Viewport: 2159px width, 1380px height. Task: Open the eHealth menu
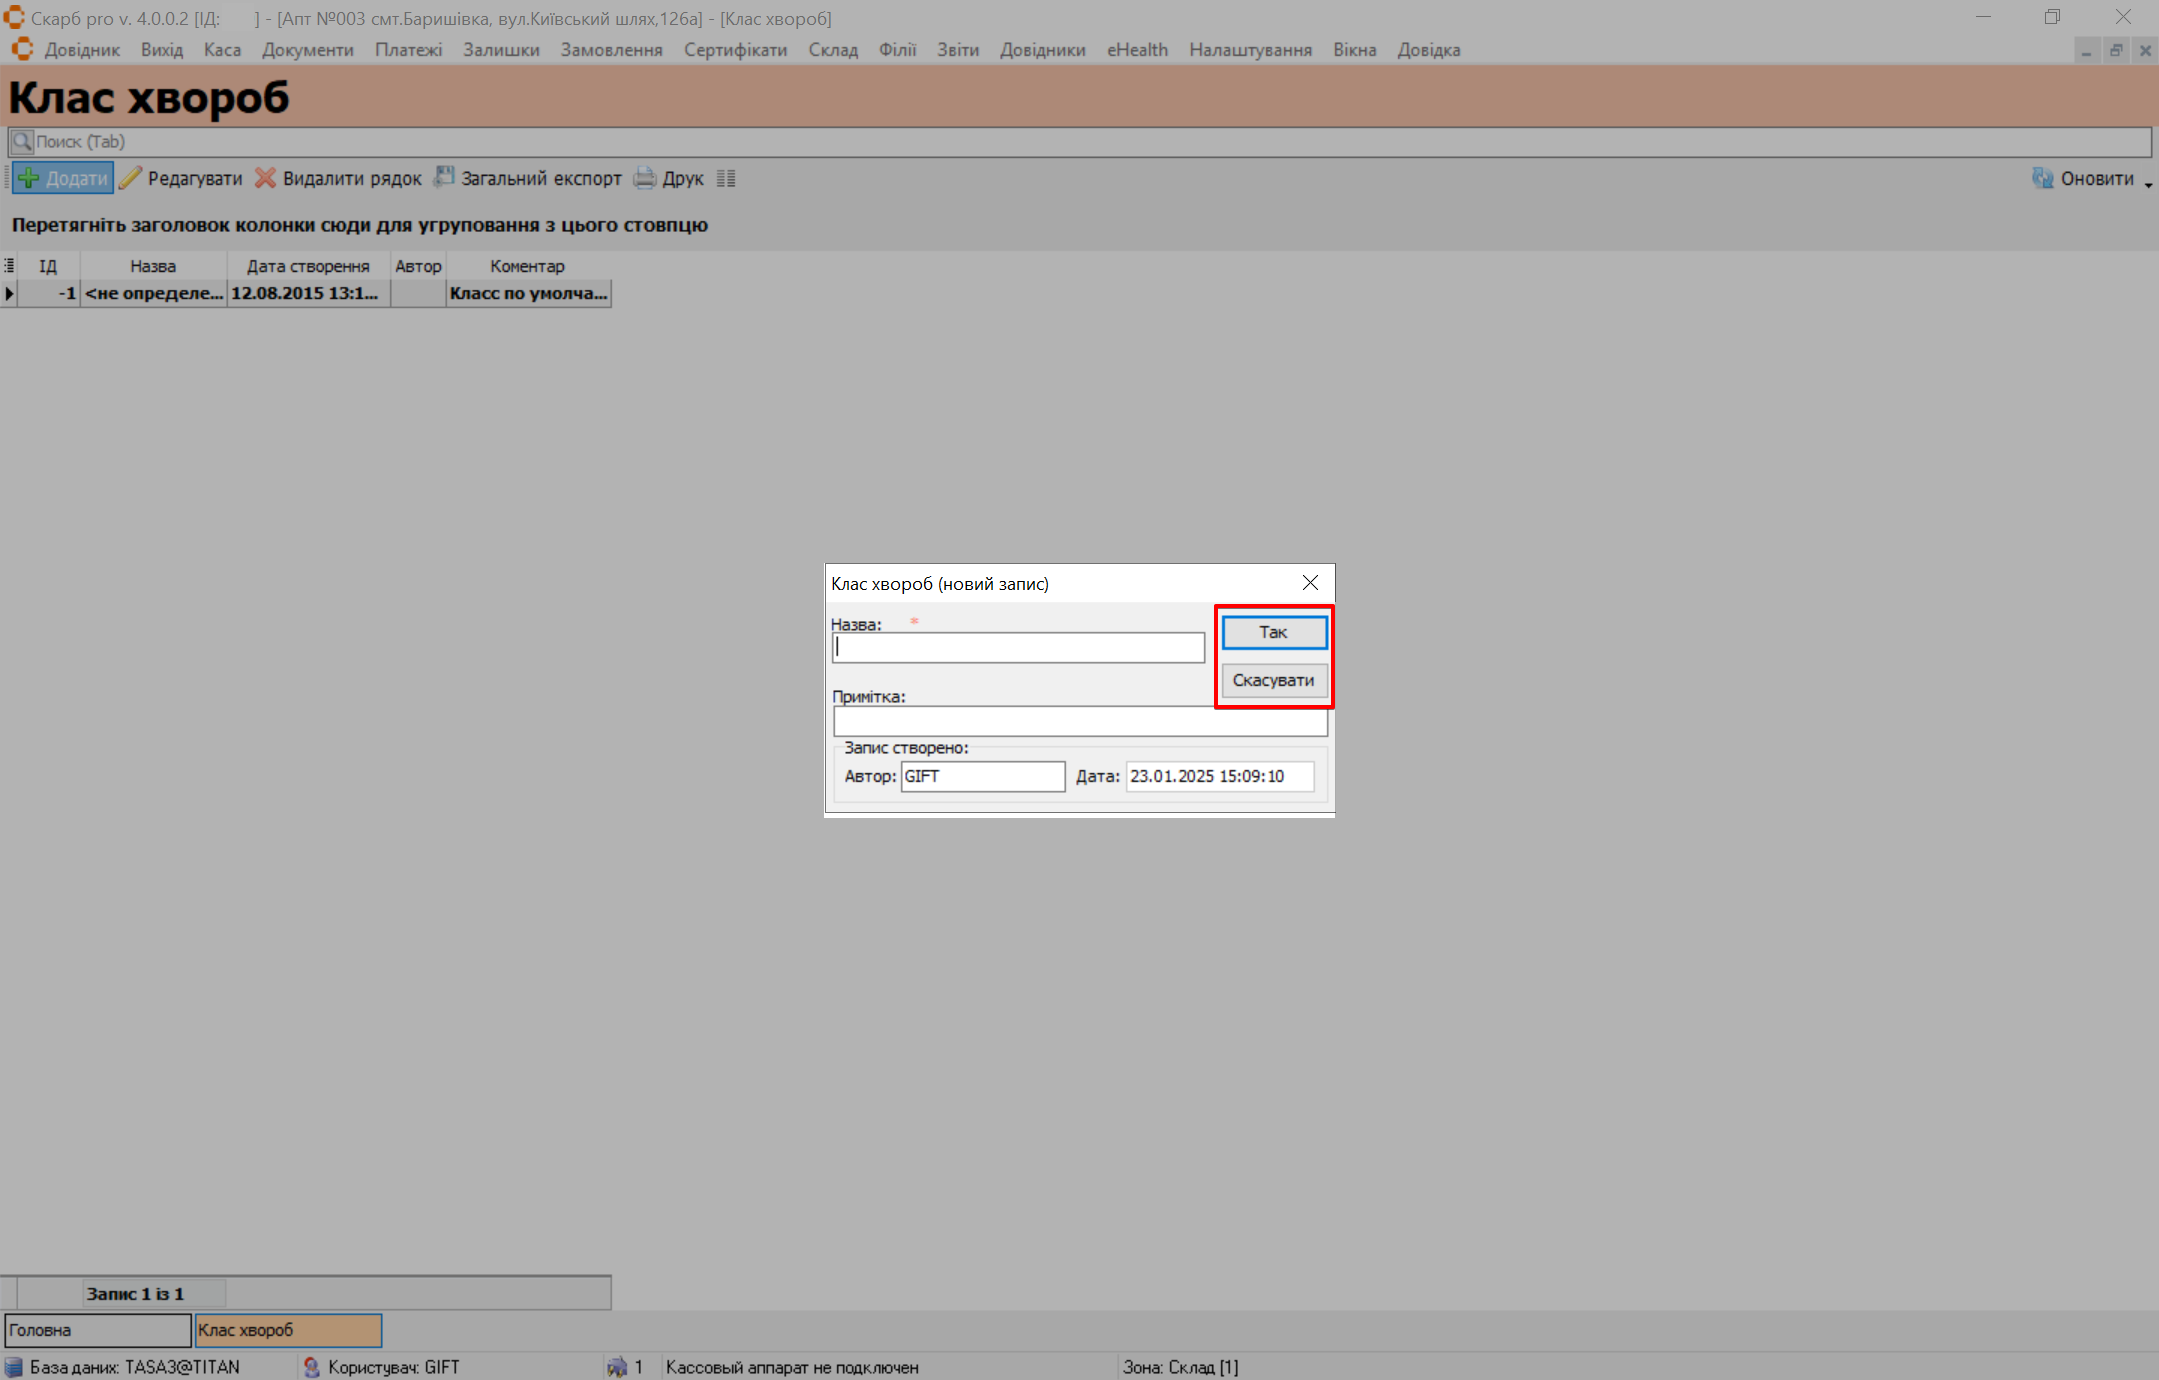coord(1137,50)
